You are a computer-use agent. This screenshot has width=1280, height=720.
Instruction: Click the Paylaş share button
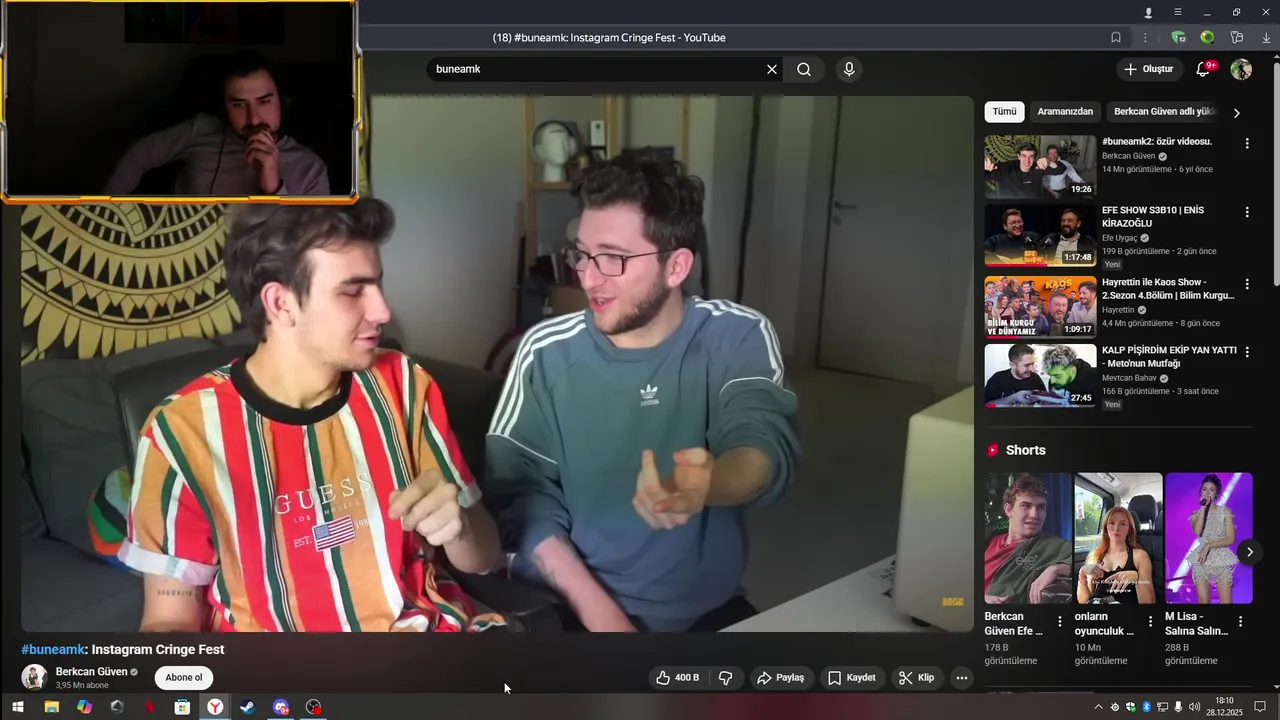(781, 678)
